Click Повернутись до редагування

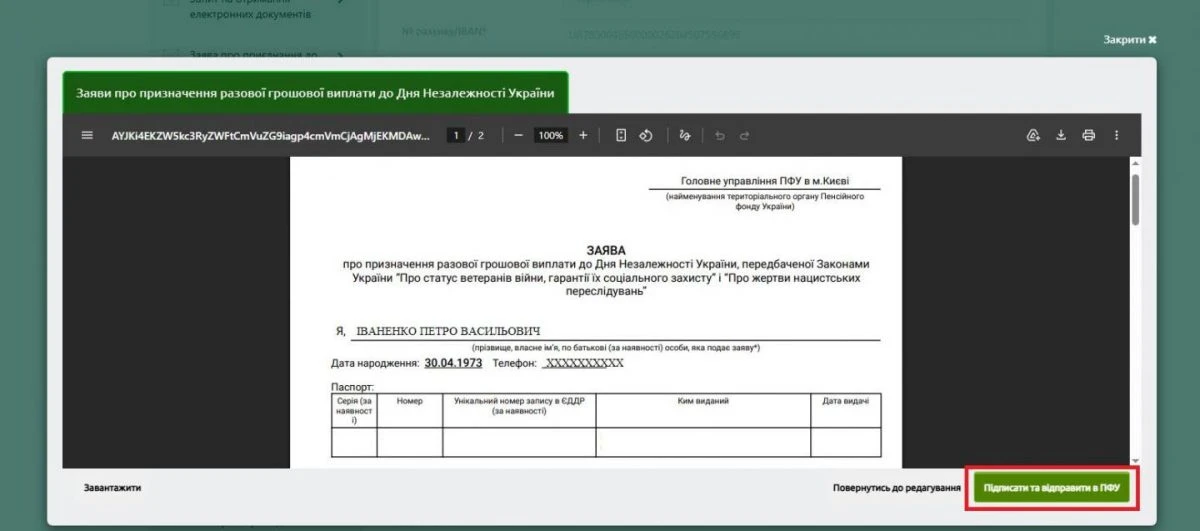[897, 488]
